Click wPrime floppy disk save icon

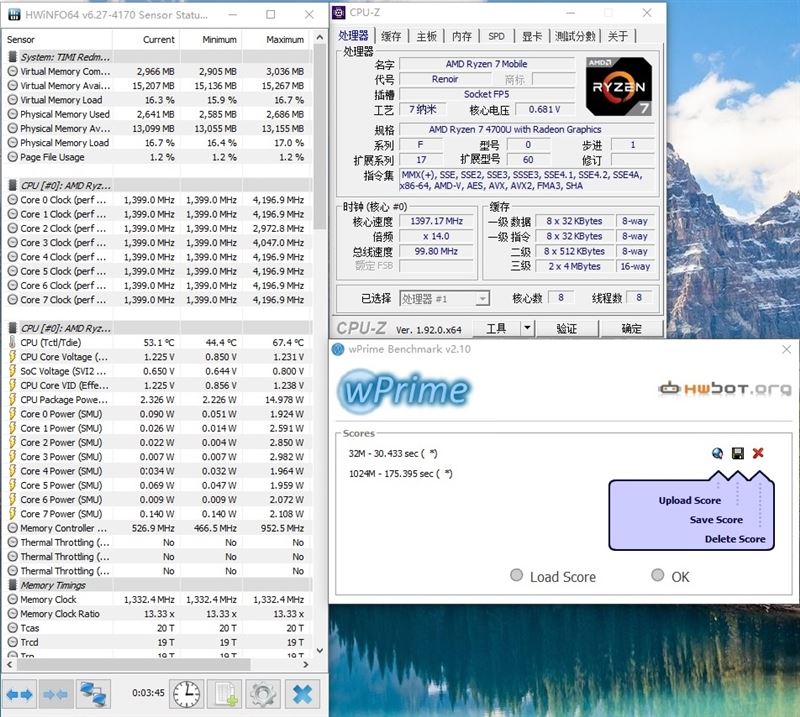click(738, 453)
